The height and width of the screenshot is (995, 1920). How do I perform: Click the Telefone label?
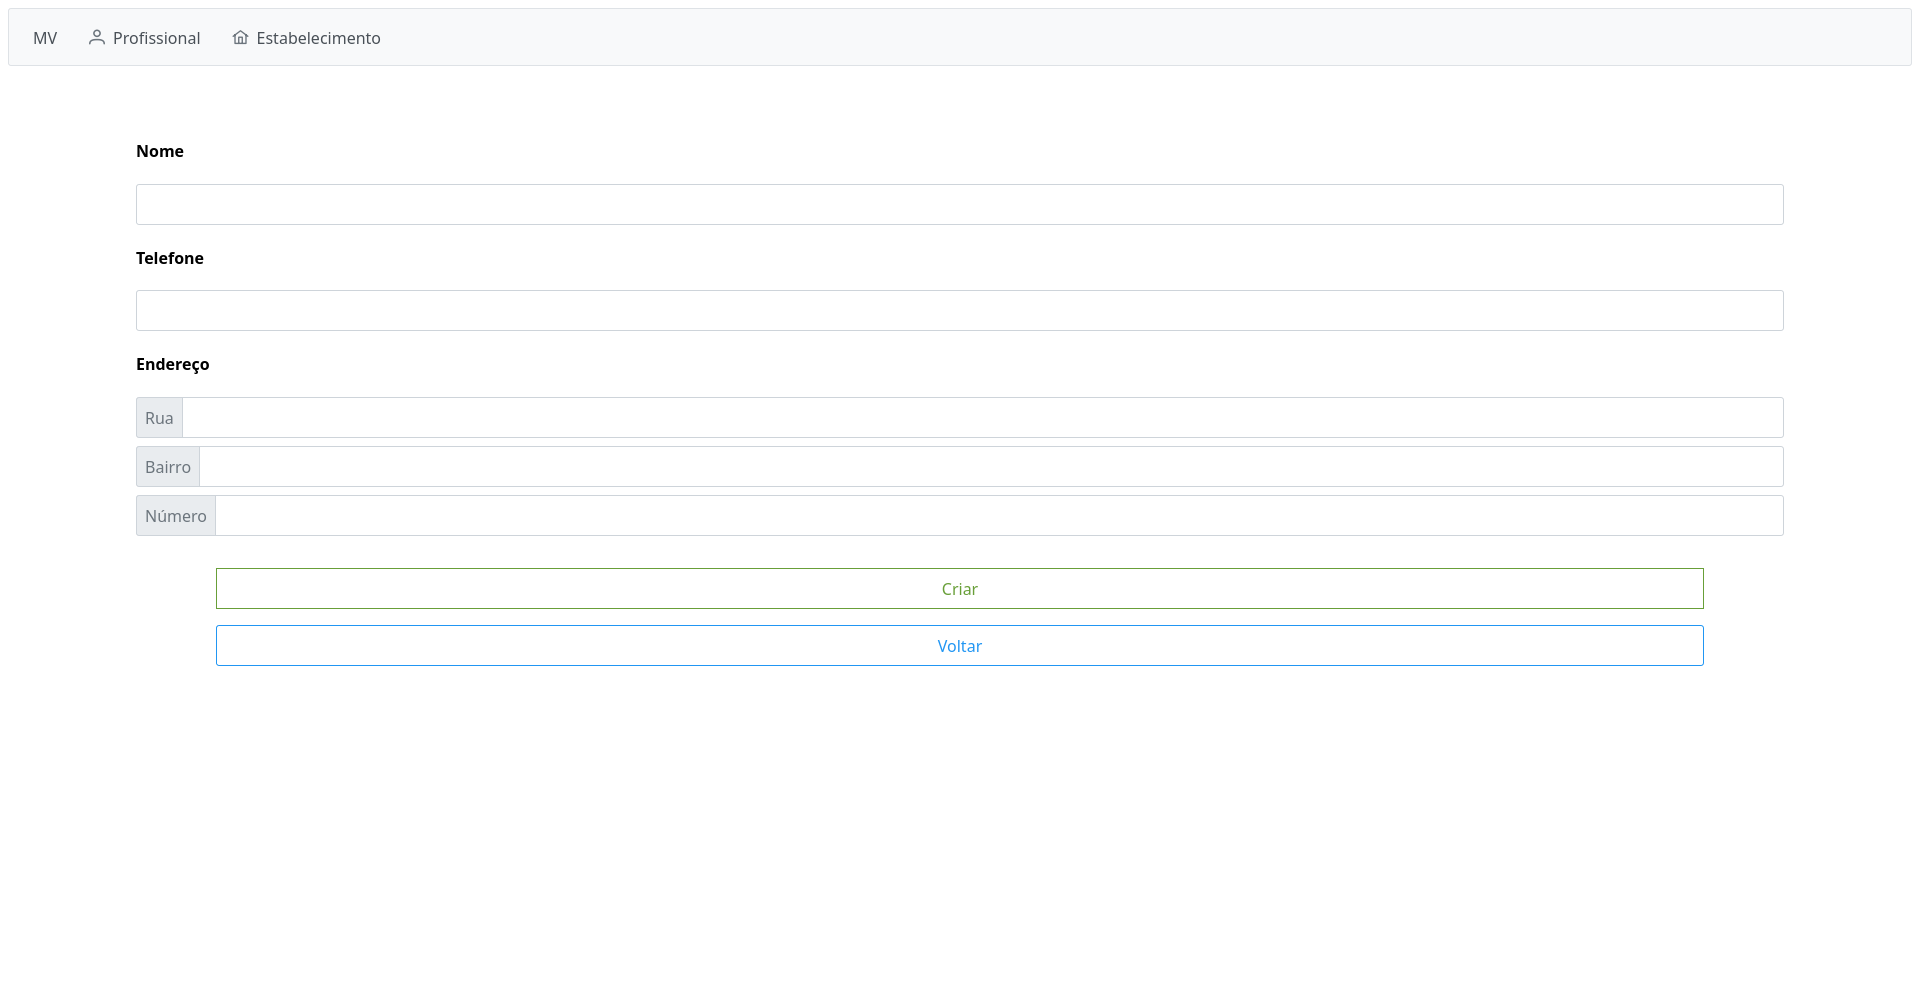point(170,258)
